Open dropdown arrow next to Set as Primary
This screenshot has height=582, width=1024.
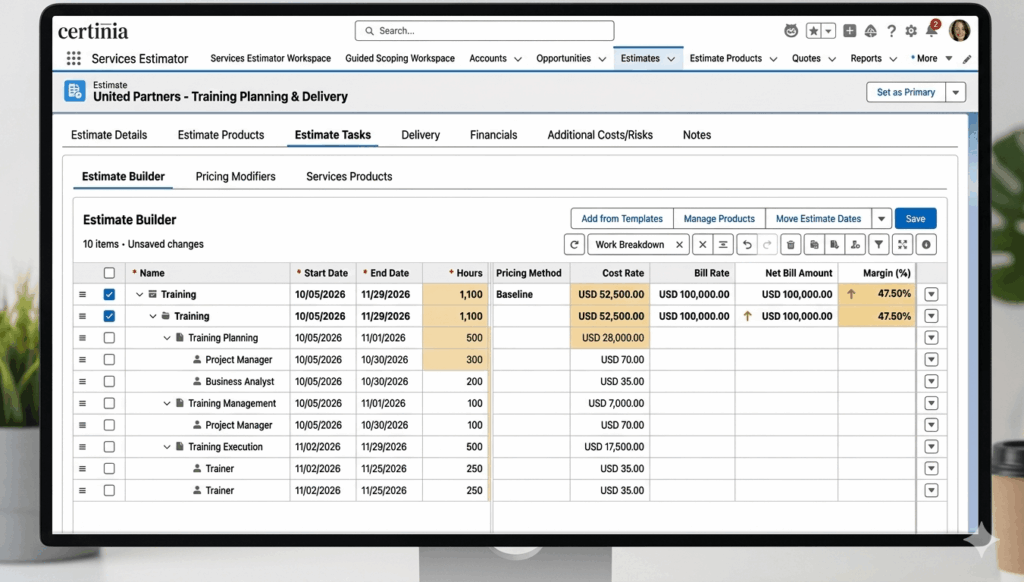(955, 92)
